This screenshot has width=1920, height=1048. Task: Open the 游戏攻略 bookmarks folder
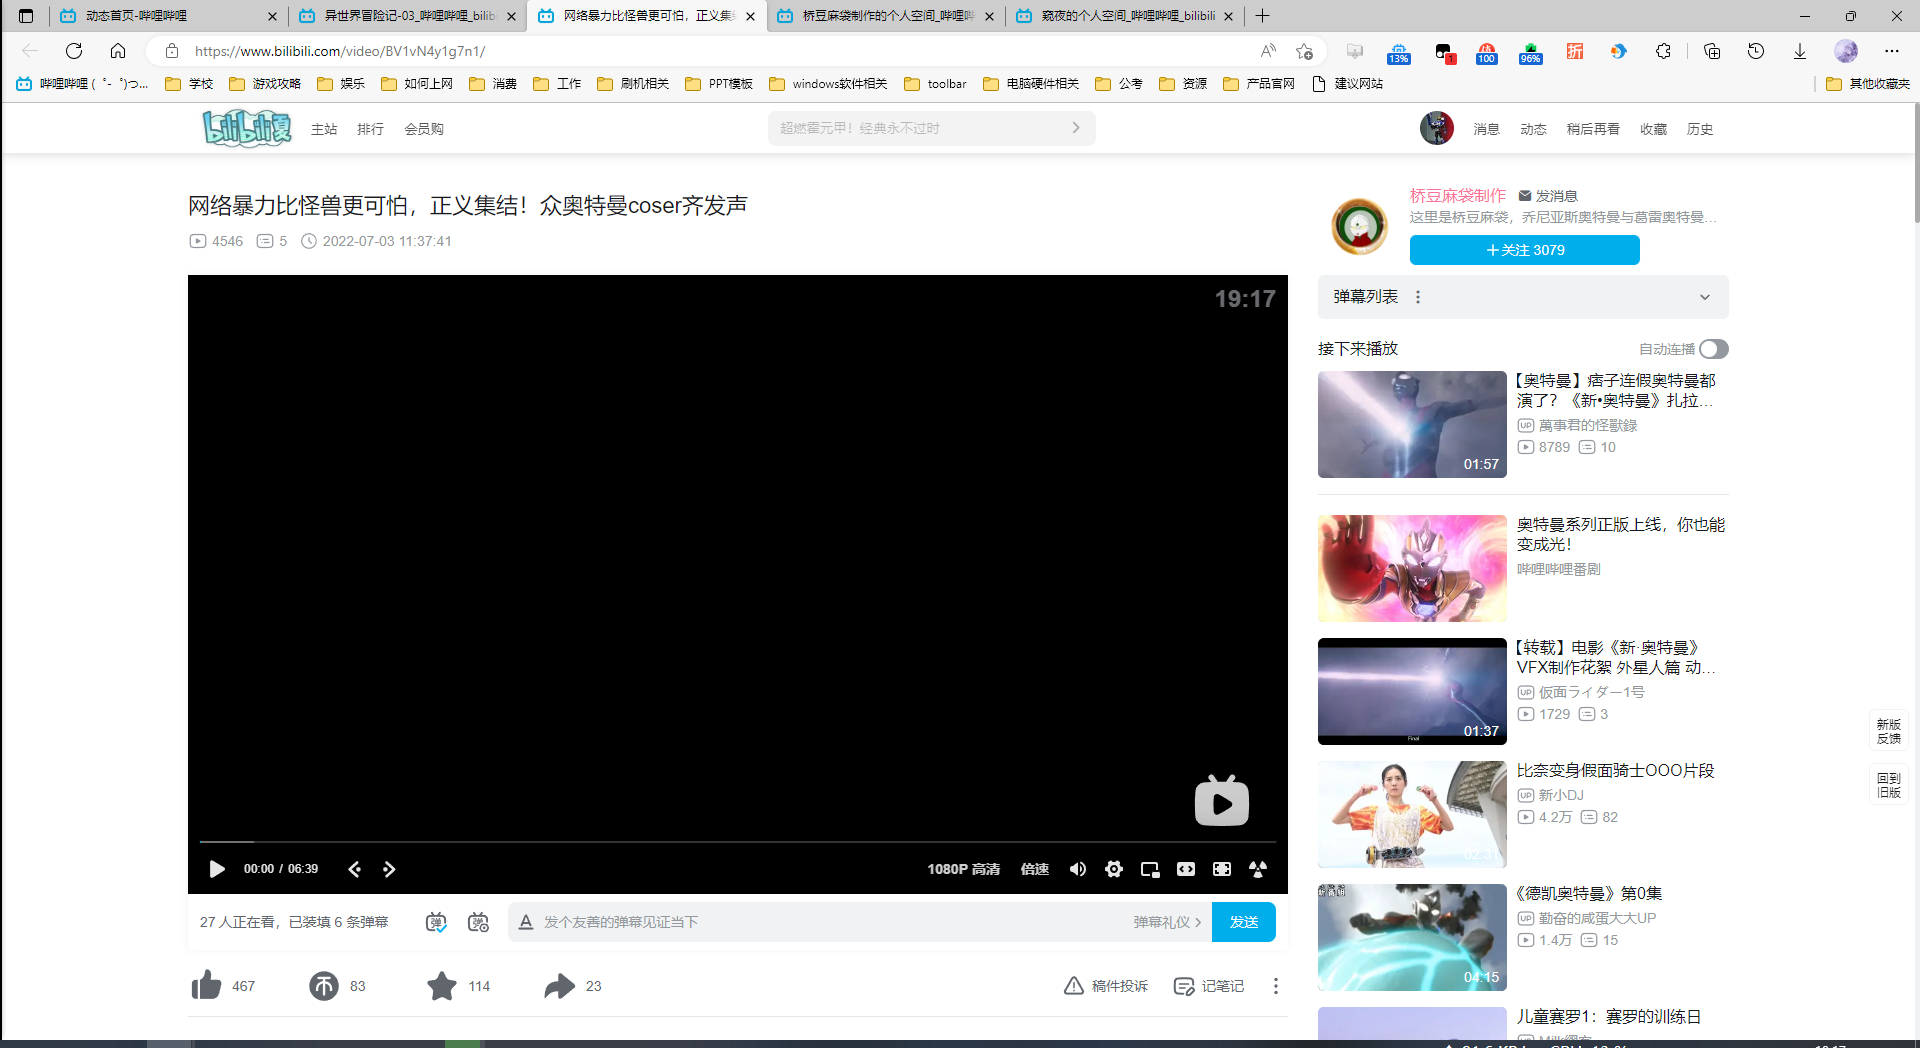pyautogui.click(x=265, y=84)
